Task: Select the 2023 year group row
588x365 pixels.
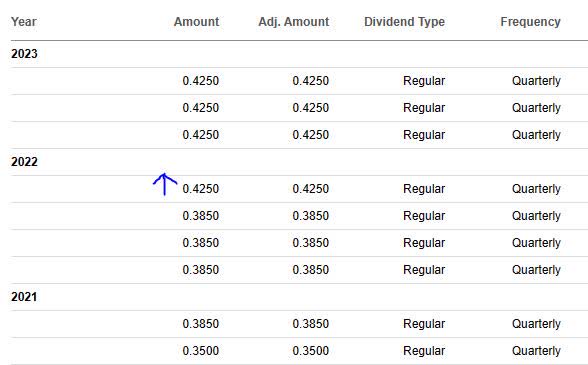Action: tap(299, 54)
